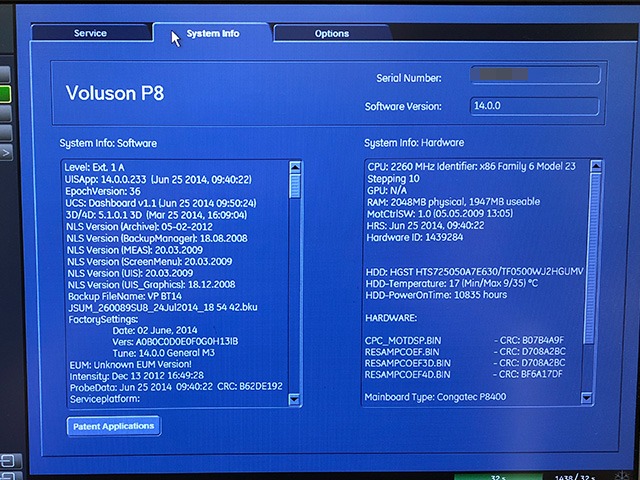Viewport: 640px width, 480px height.
Task: Select the 'EpochVersion: 36' line
Action: click(103, 191)
